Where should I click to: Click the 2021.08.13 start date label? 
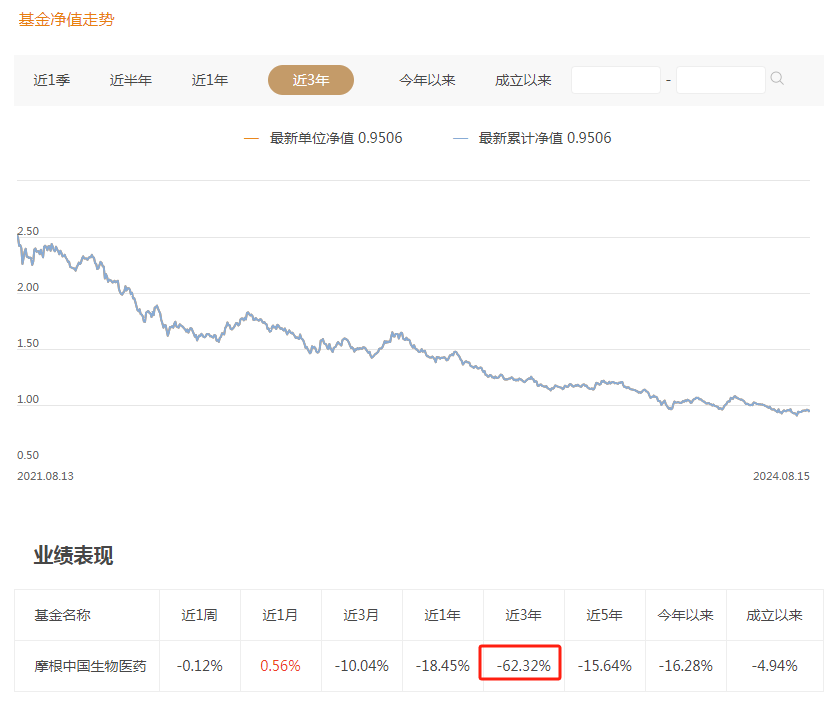(47, 476)
